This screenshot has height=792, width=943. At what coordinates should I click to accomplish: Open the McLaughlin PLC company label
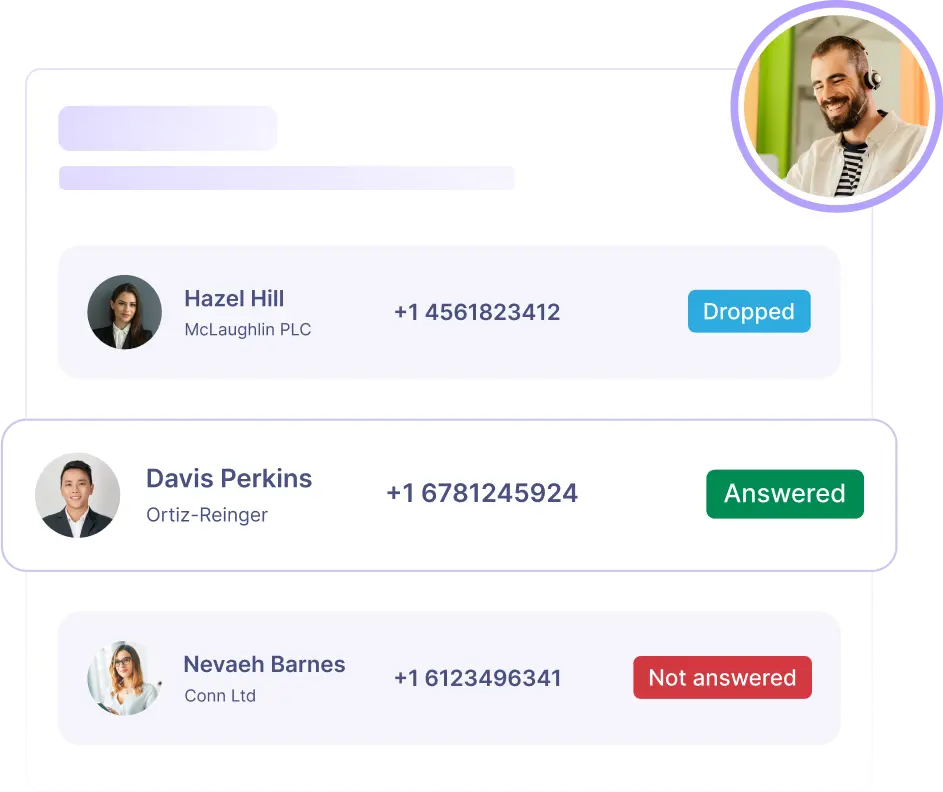pyautogui.click(x=248, y=330)
